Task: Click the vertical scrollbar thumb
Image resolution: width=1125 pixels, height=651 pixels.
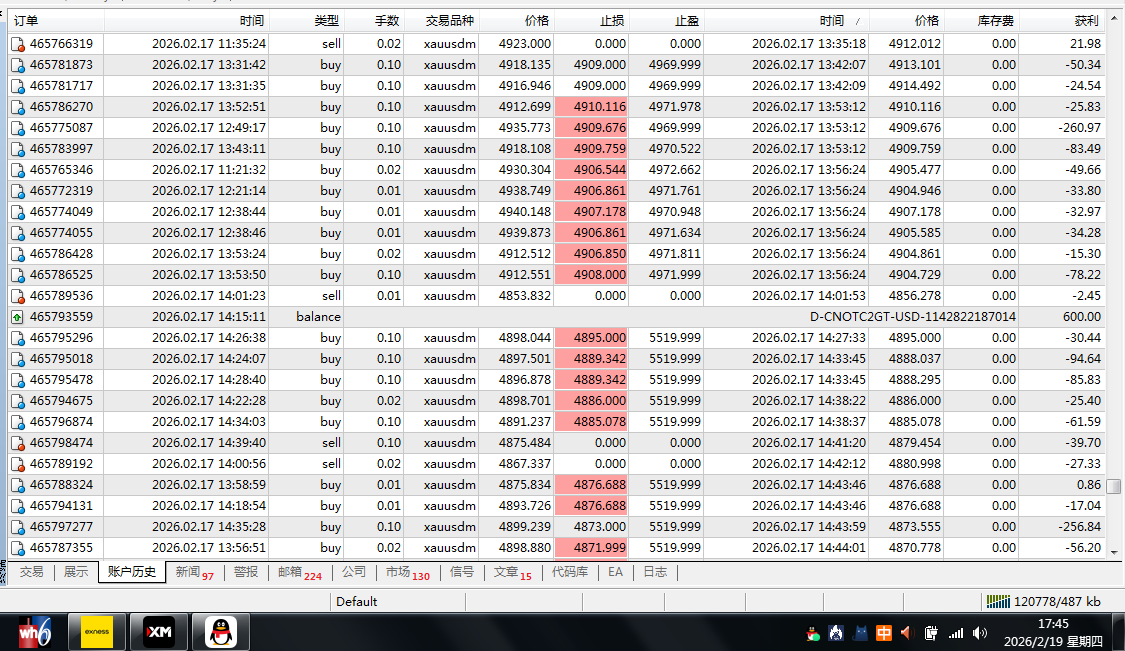Action: coord(1114,486)
